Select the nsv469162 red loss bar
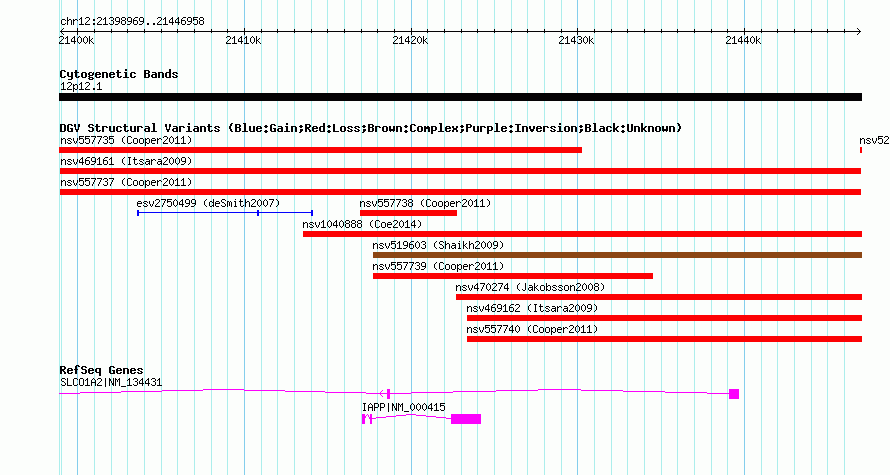 (665, 318)
